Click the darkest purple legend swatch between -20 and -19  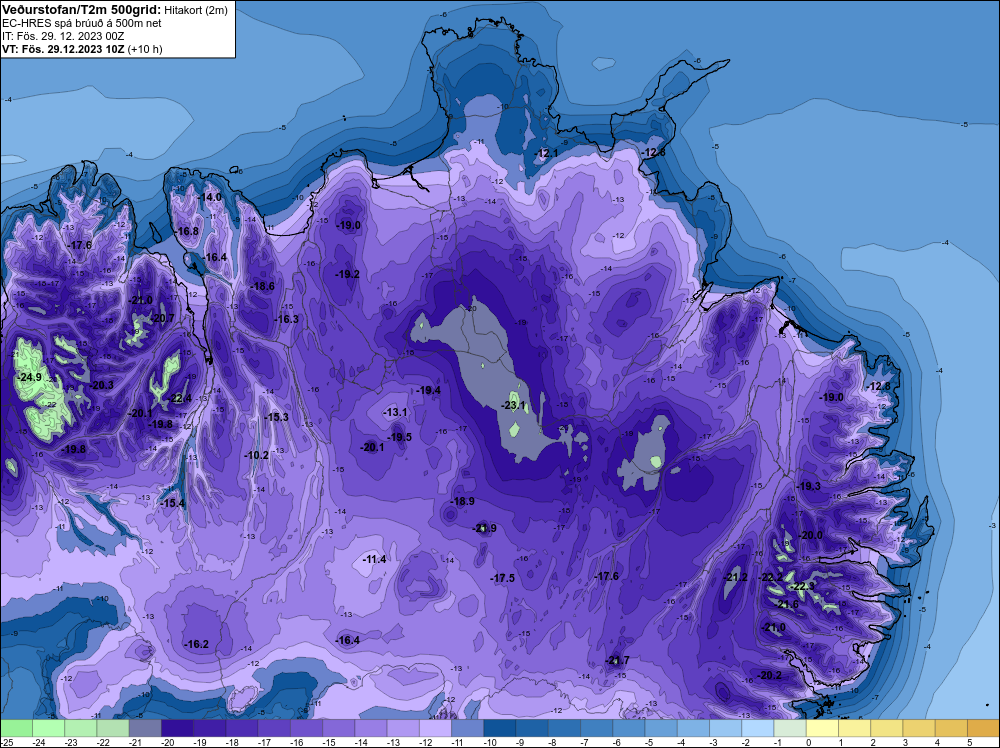click(177, 728)
